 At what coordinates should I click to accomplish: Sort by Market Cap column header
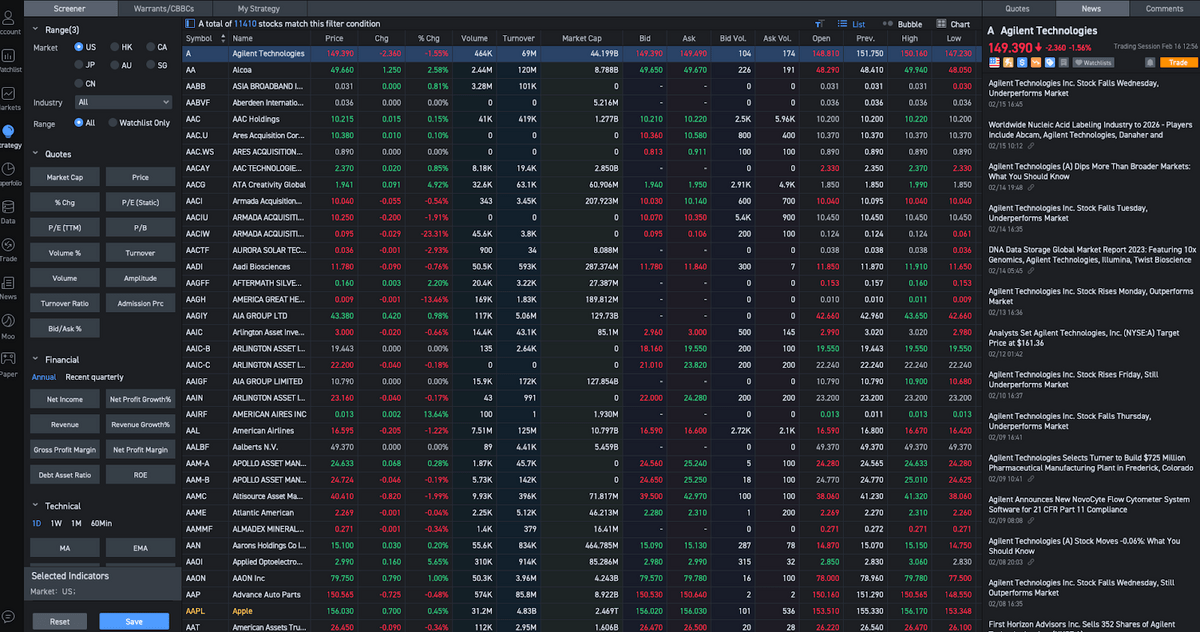click(x=581, y=38)
